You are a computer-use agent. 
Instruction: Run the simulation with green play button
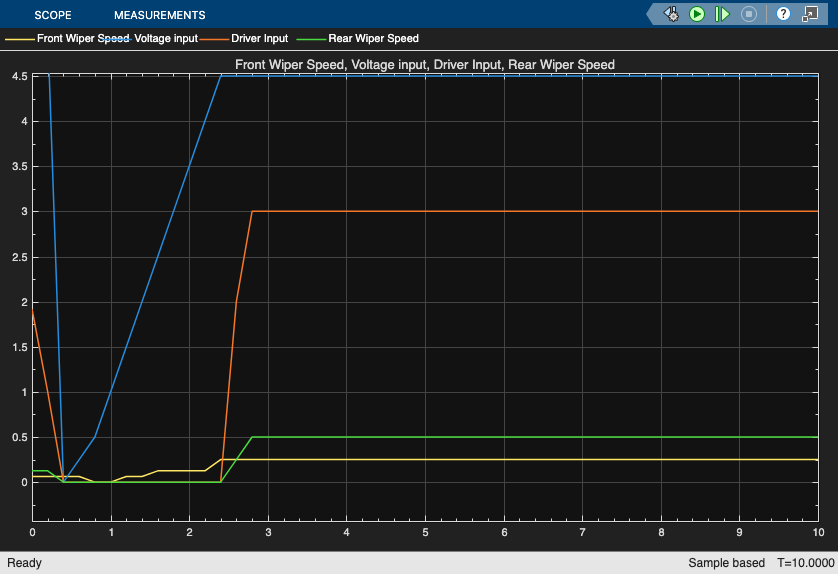click(697, 14)
